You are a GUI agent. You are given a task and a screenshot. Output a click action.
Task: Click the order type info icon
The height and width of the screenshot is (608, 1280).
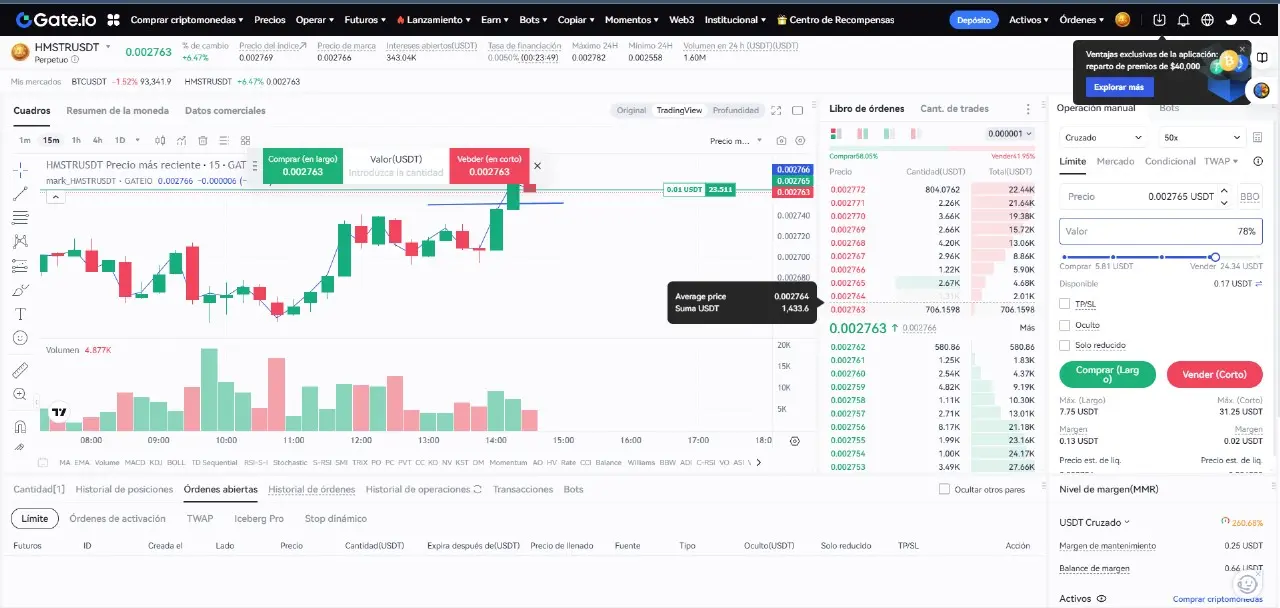tap(1258, 161)
